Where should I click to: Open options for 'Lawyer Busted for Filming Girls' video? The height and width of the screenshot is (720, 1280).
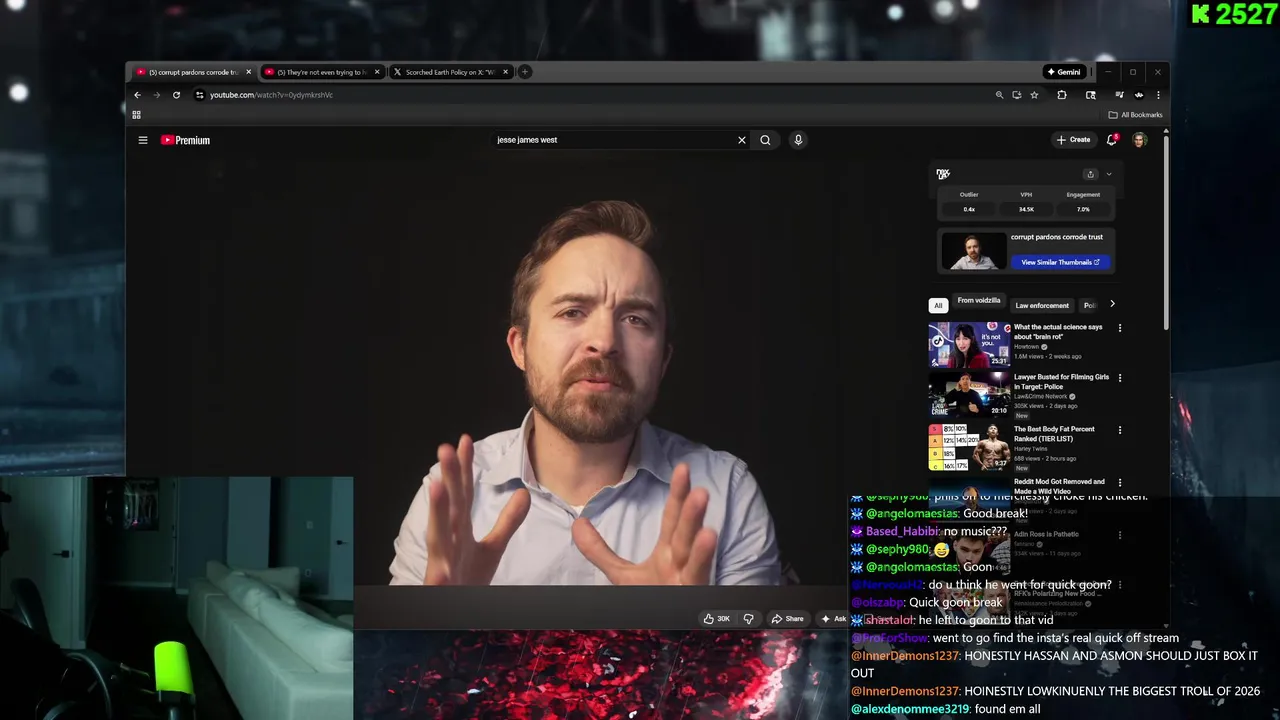pos(1120,378)
